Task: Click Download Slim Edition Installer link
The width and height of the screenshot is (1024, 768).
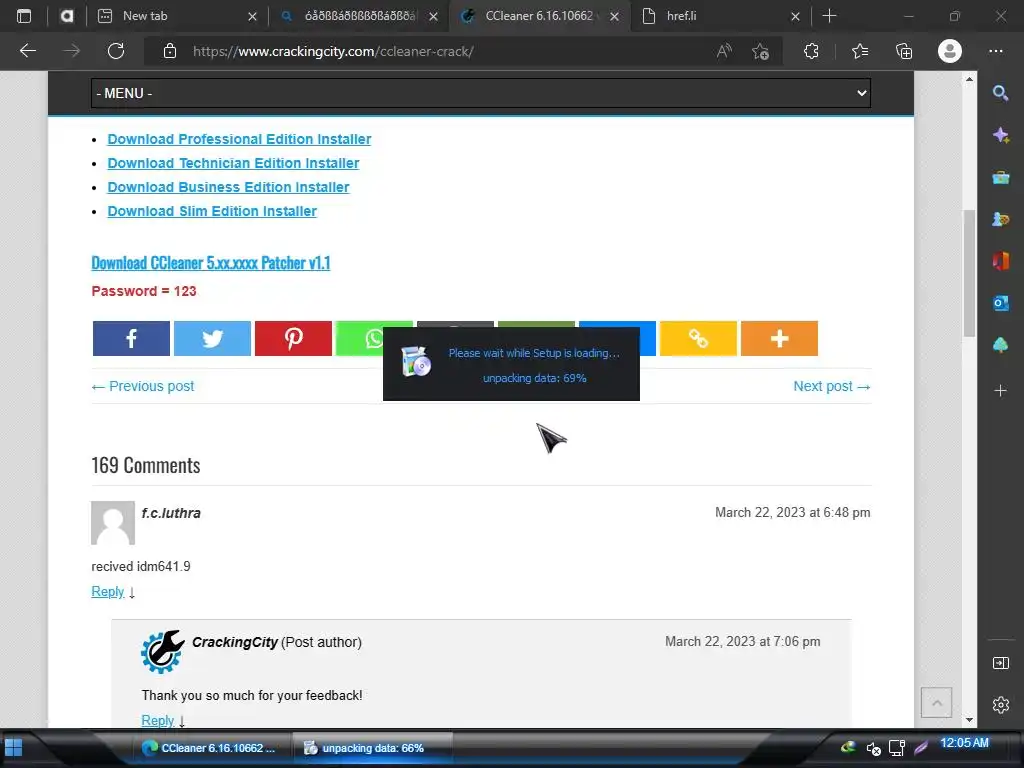Action: pyautogui.click(x=212, y=212)
